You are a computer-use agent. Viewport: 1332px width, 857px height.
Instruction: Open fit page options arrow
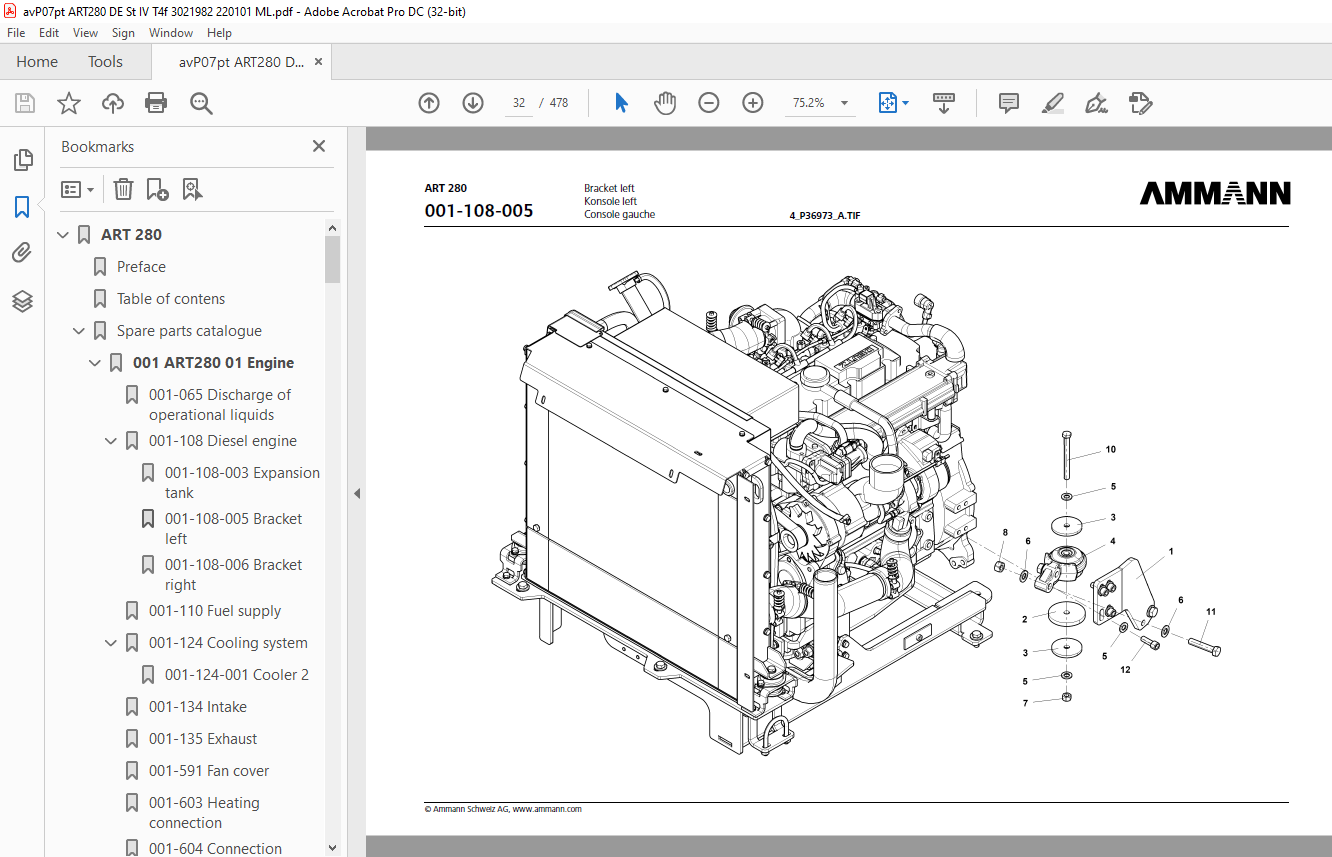pos(906,103)
